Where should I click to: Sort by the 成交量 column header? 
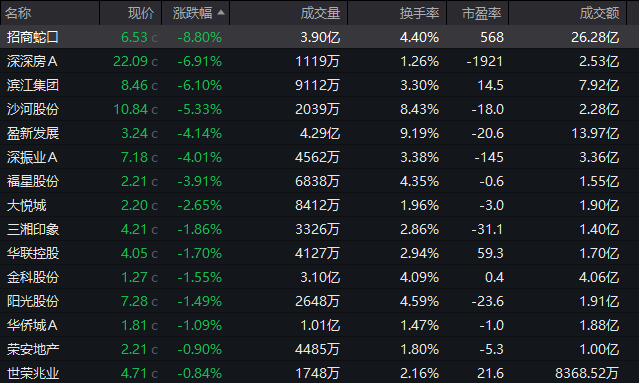[320, 13]
